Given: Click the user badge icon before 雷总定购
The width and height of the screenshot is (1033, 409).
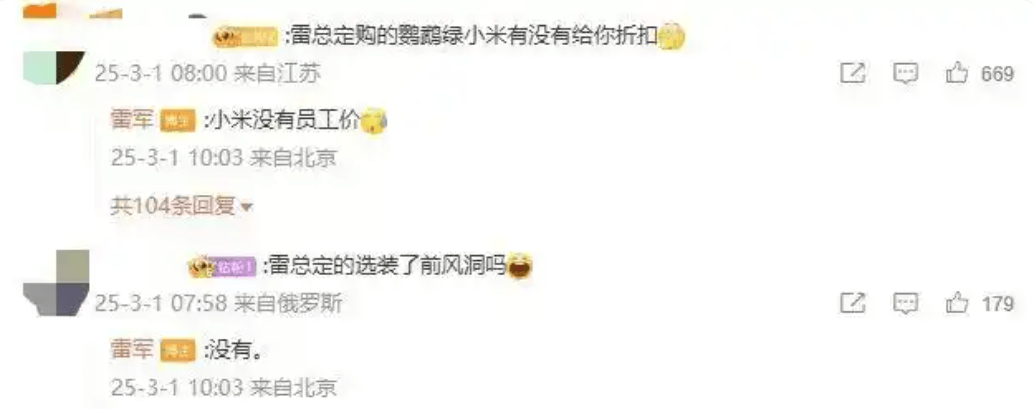Looking at the screenshot, I should pyautogui.click(x=244, y=38).
